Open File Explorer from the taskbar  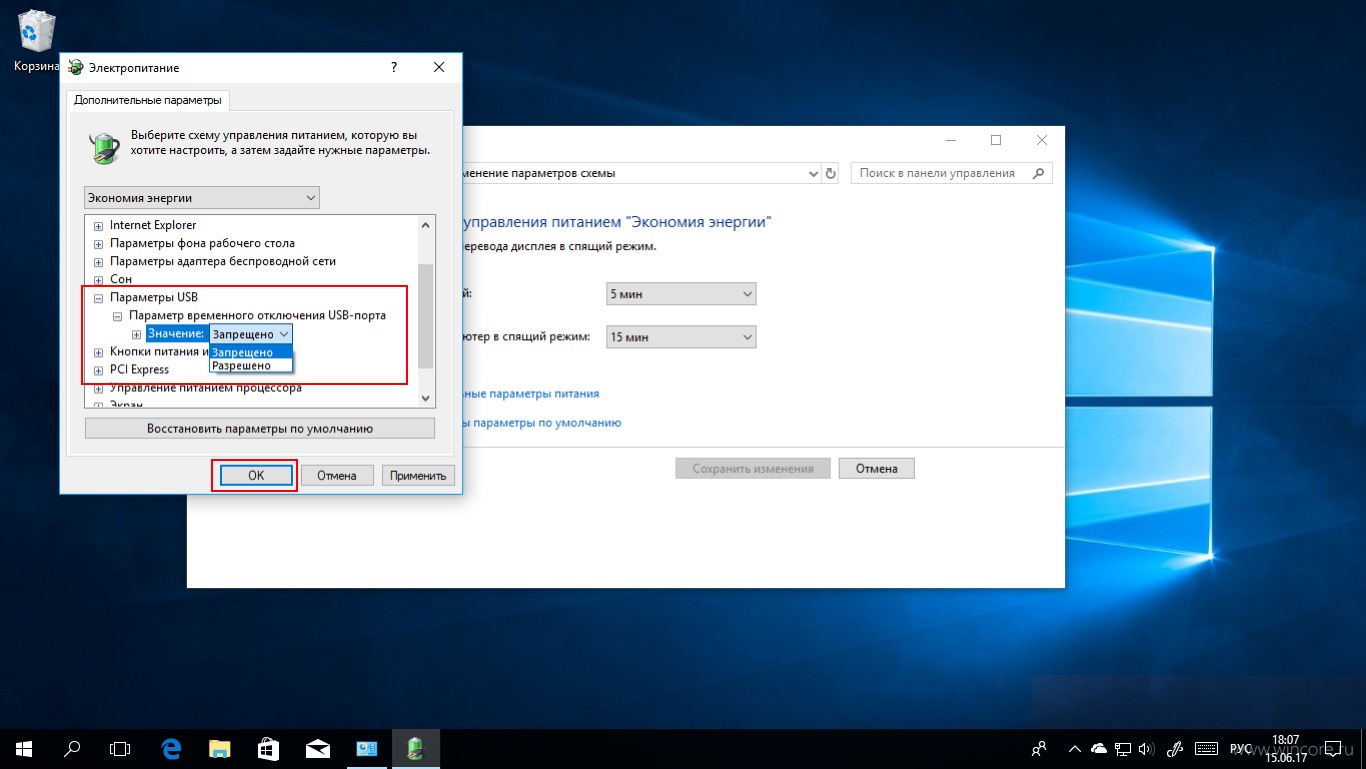(x=219, y=747)
